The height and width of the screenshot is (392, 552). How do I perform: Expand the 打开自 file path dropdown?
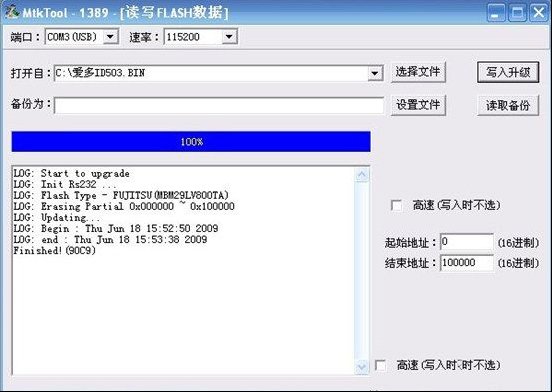pyautogui.click(x=375, y=73)
